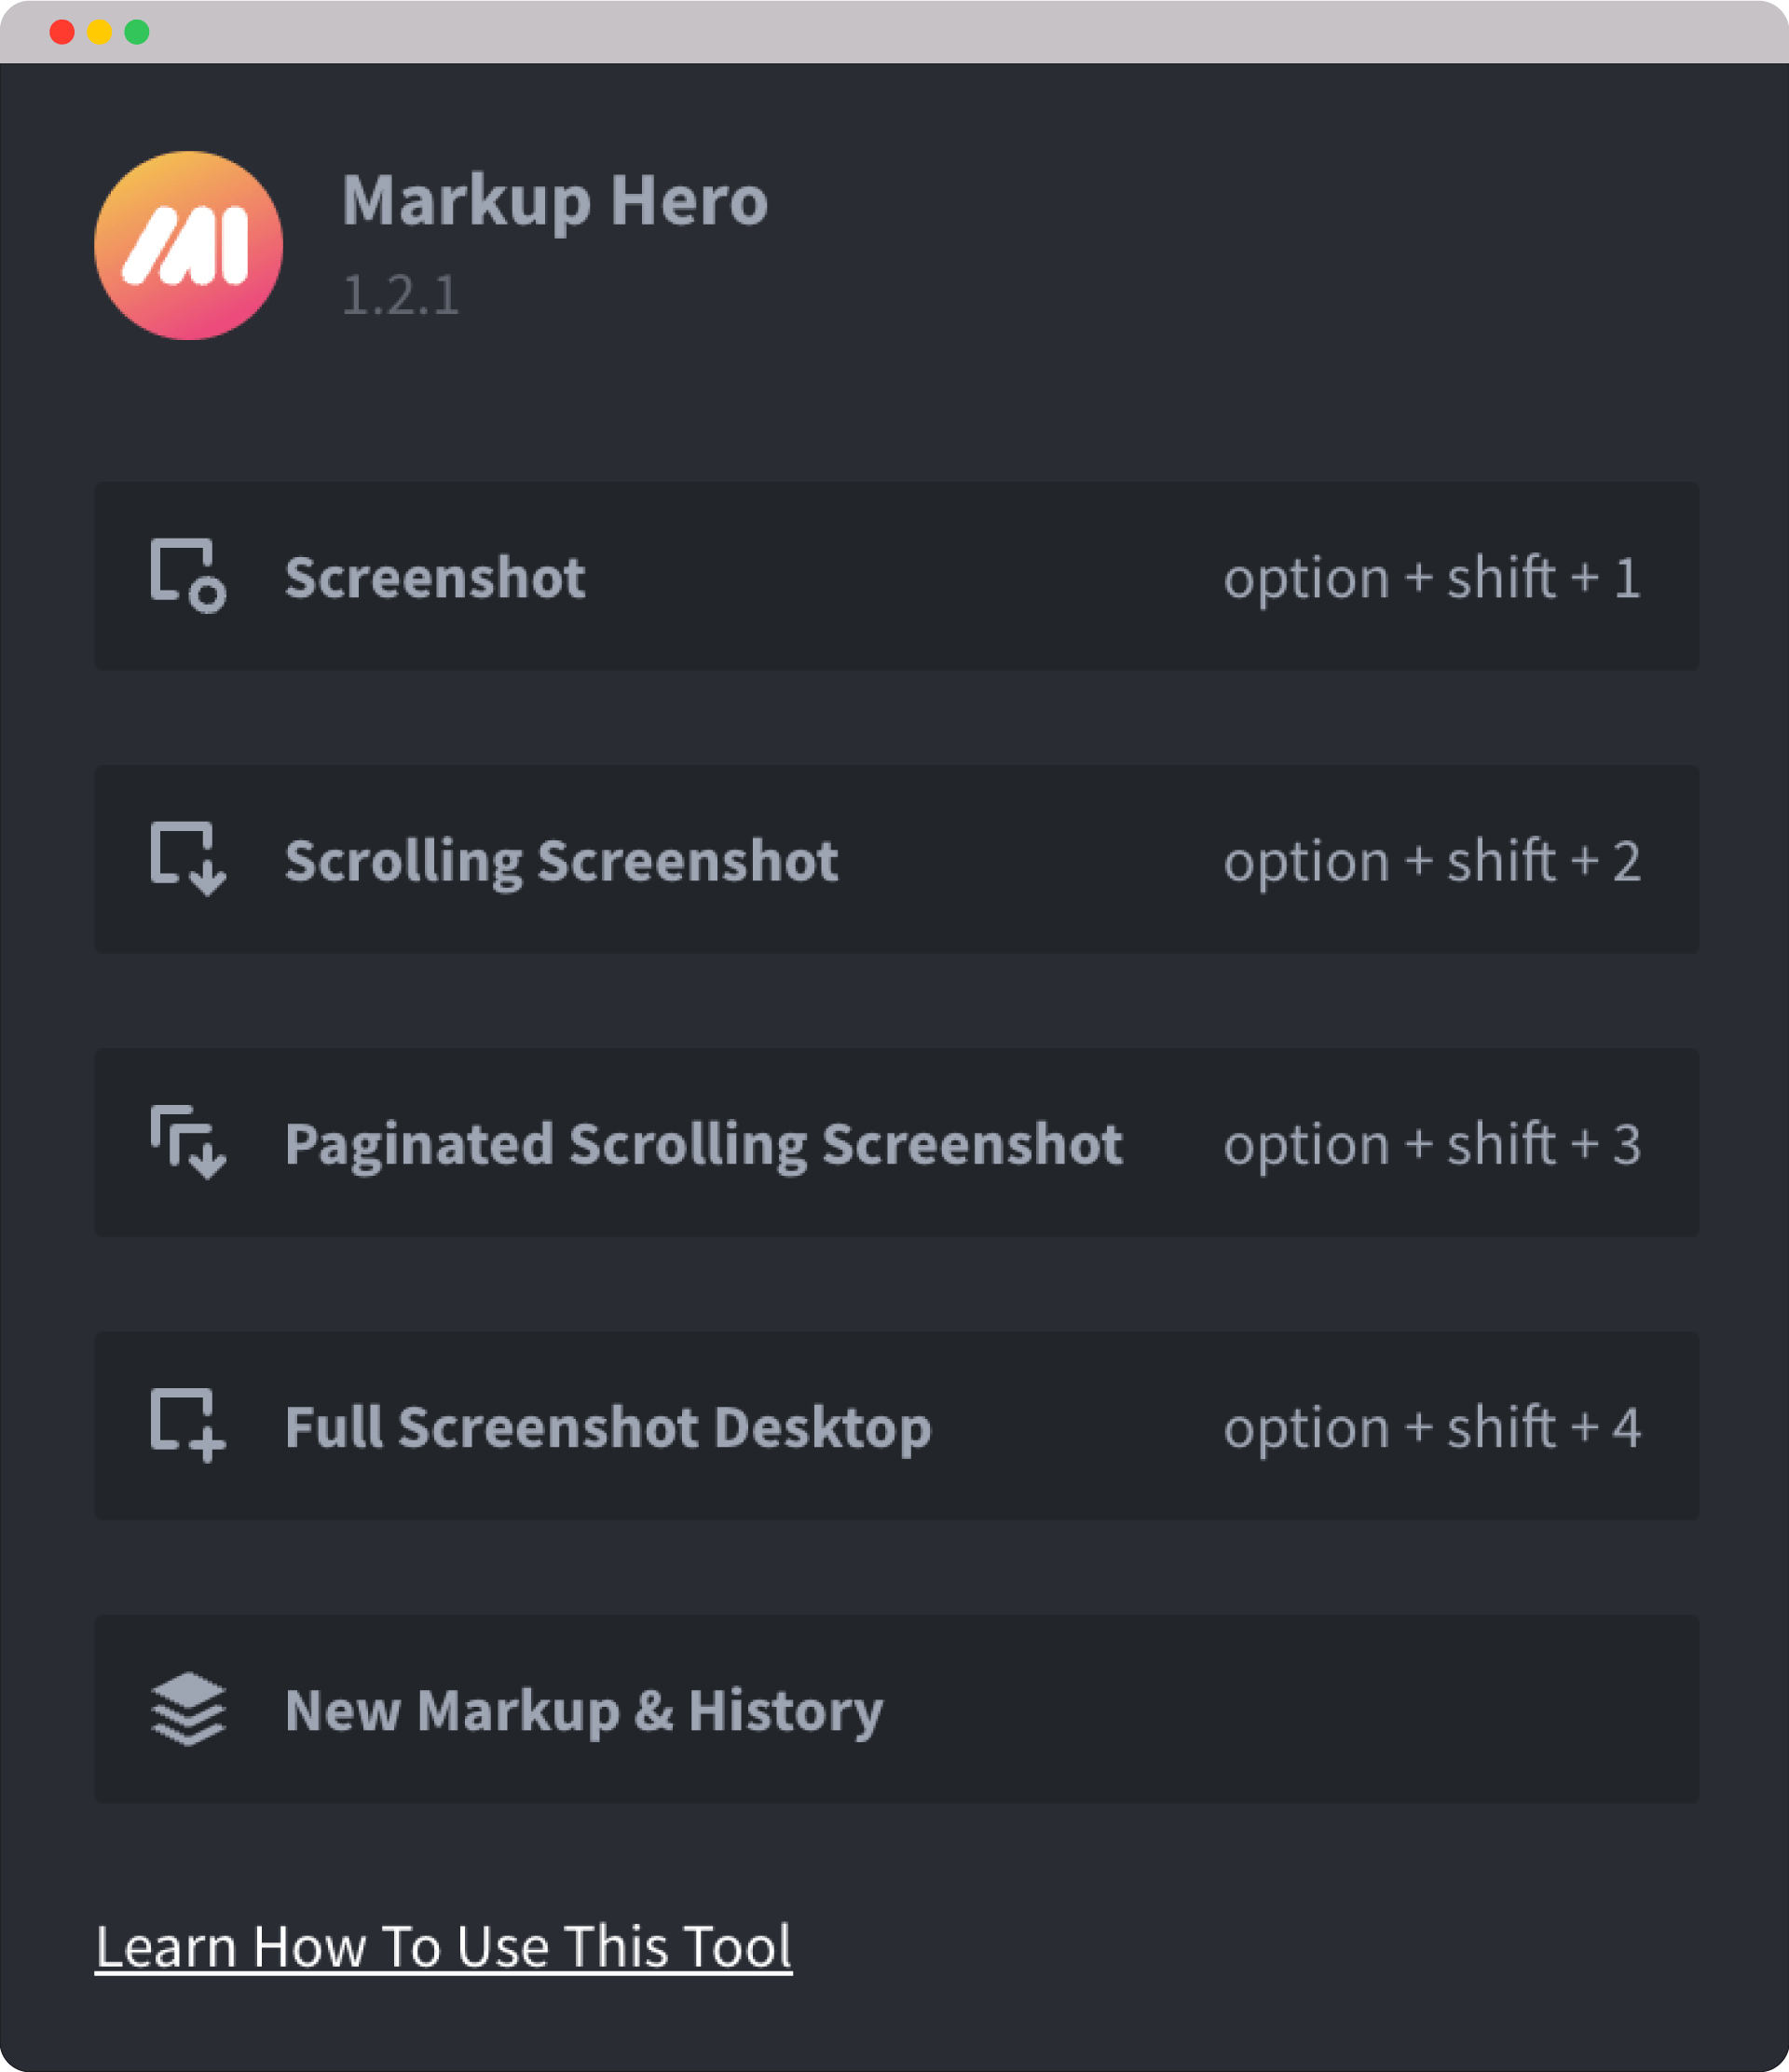Click the Markup Hero logo icon
This screenshot has height=2072, width=1789.
[x=188, y=246]
